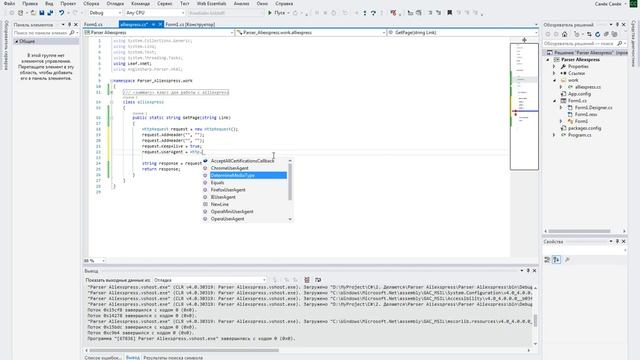Switch to Form1.cs [Конструктор] tab
The height and width of the screenshot is (360, 640).
point(190,24)
